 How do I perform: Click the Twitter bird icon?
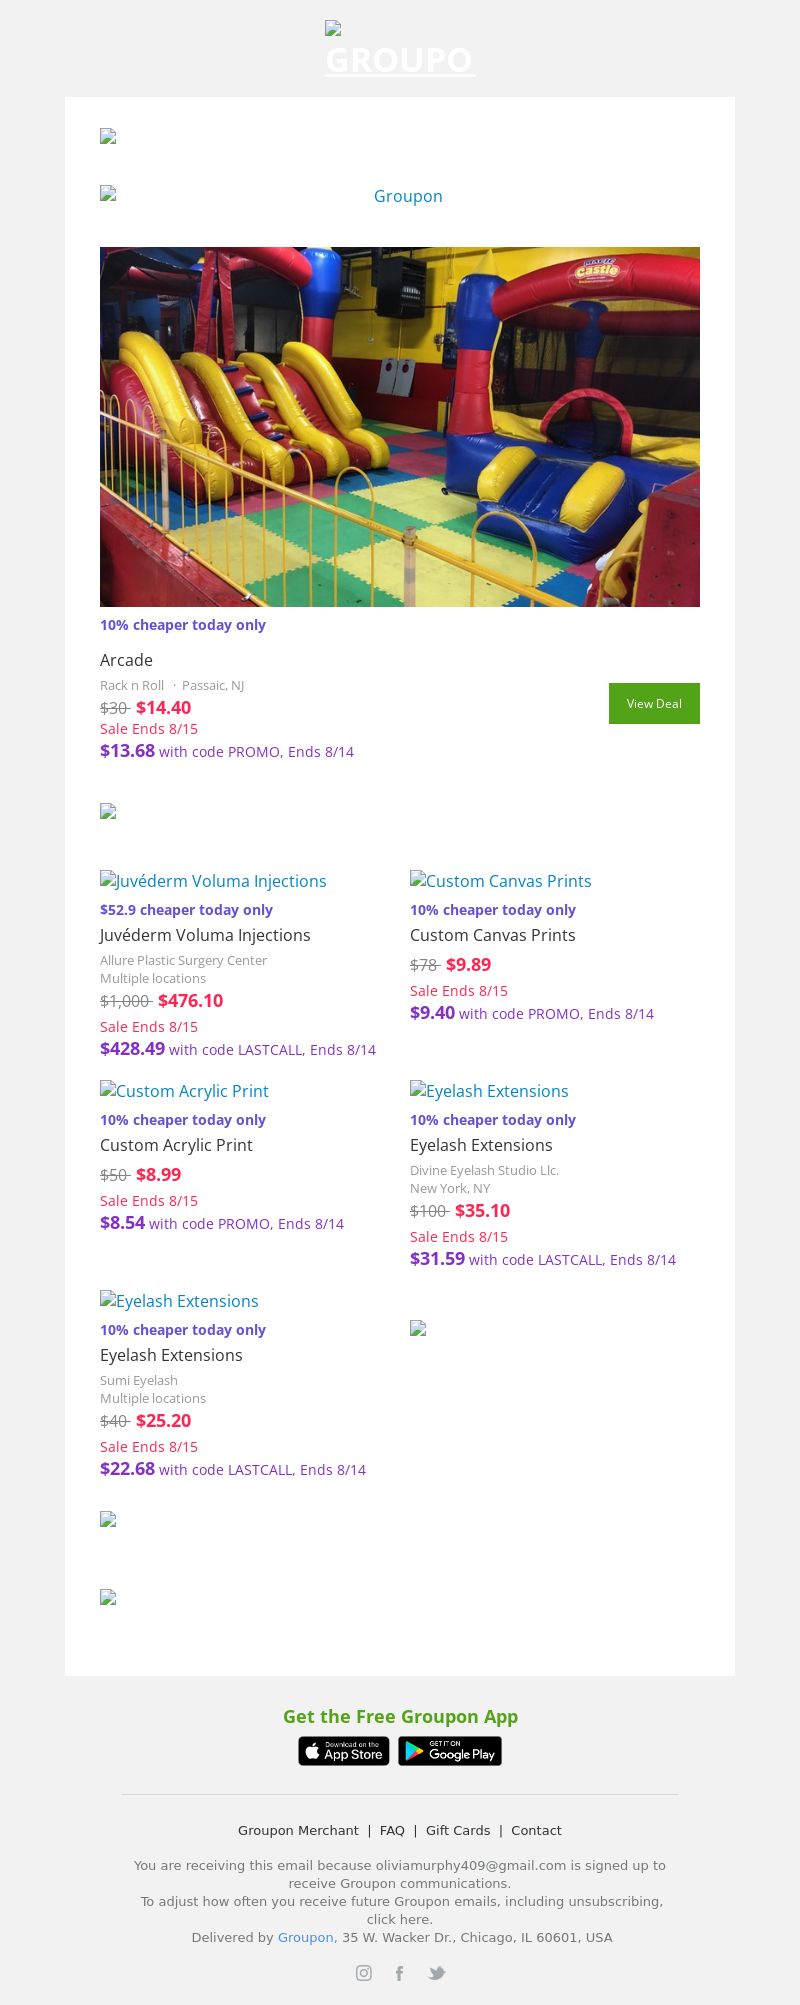436,1973
